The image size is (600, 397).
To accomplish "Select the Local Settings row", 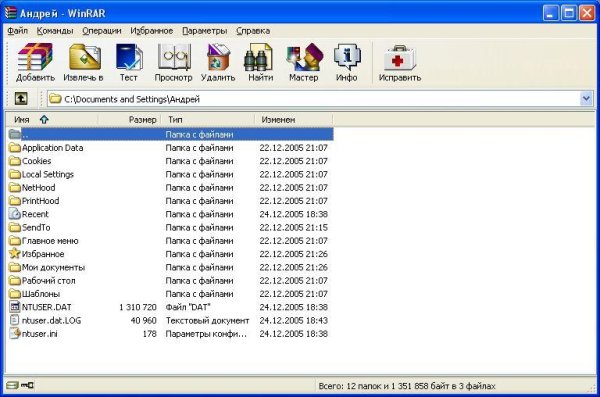I will pos(170,174).
